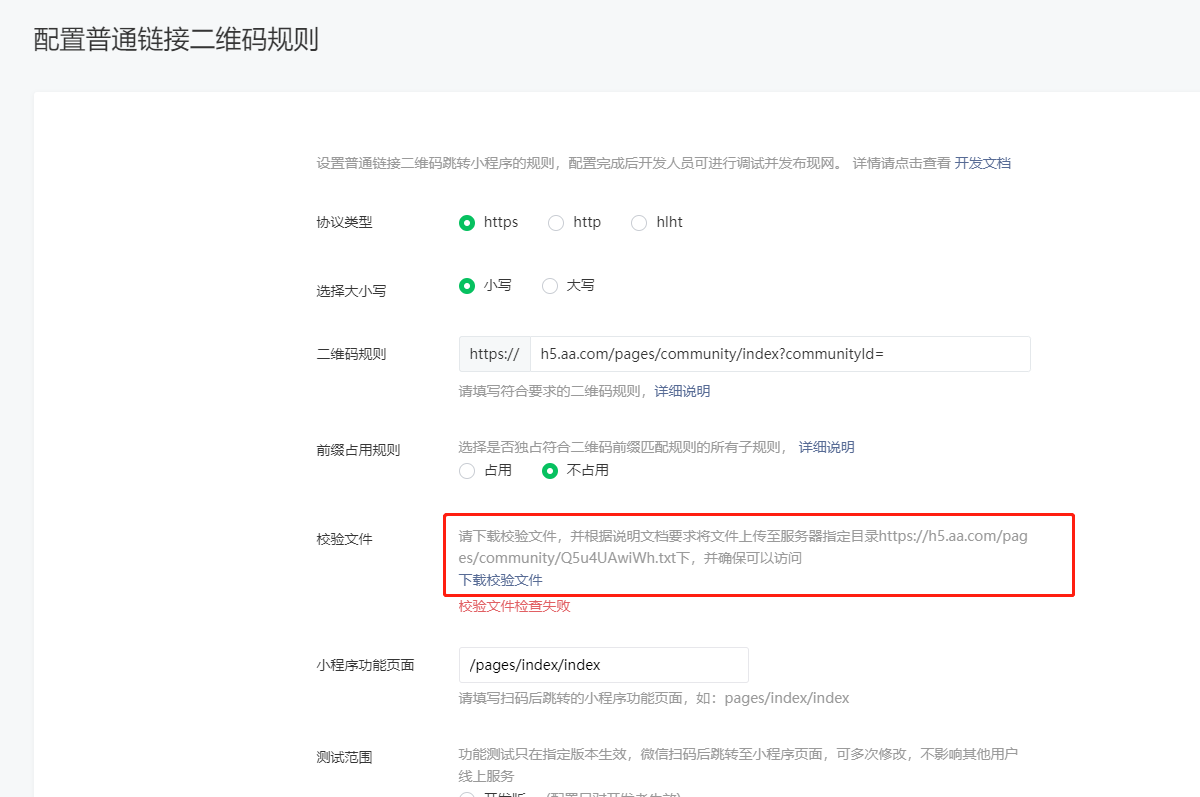The height and width of the screenshot is (797, 1200).
Task: Open 详细说明 link under QR code rule
Action: point(683,391)
